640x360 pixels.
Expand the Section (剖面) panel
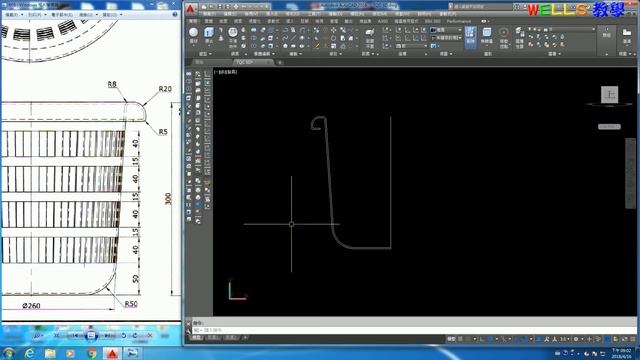pyautogui.click(x=368, y=54)
